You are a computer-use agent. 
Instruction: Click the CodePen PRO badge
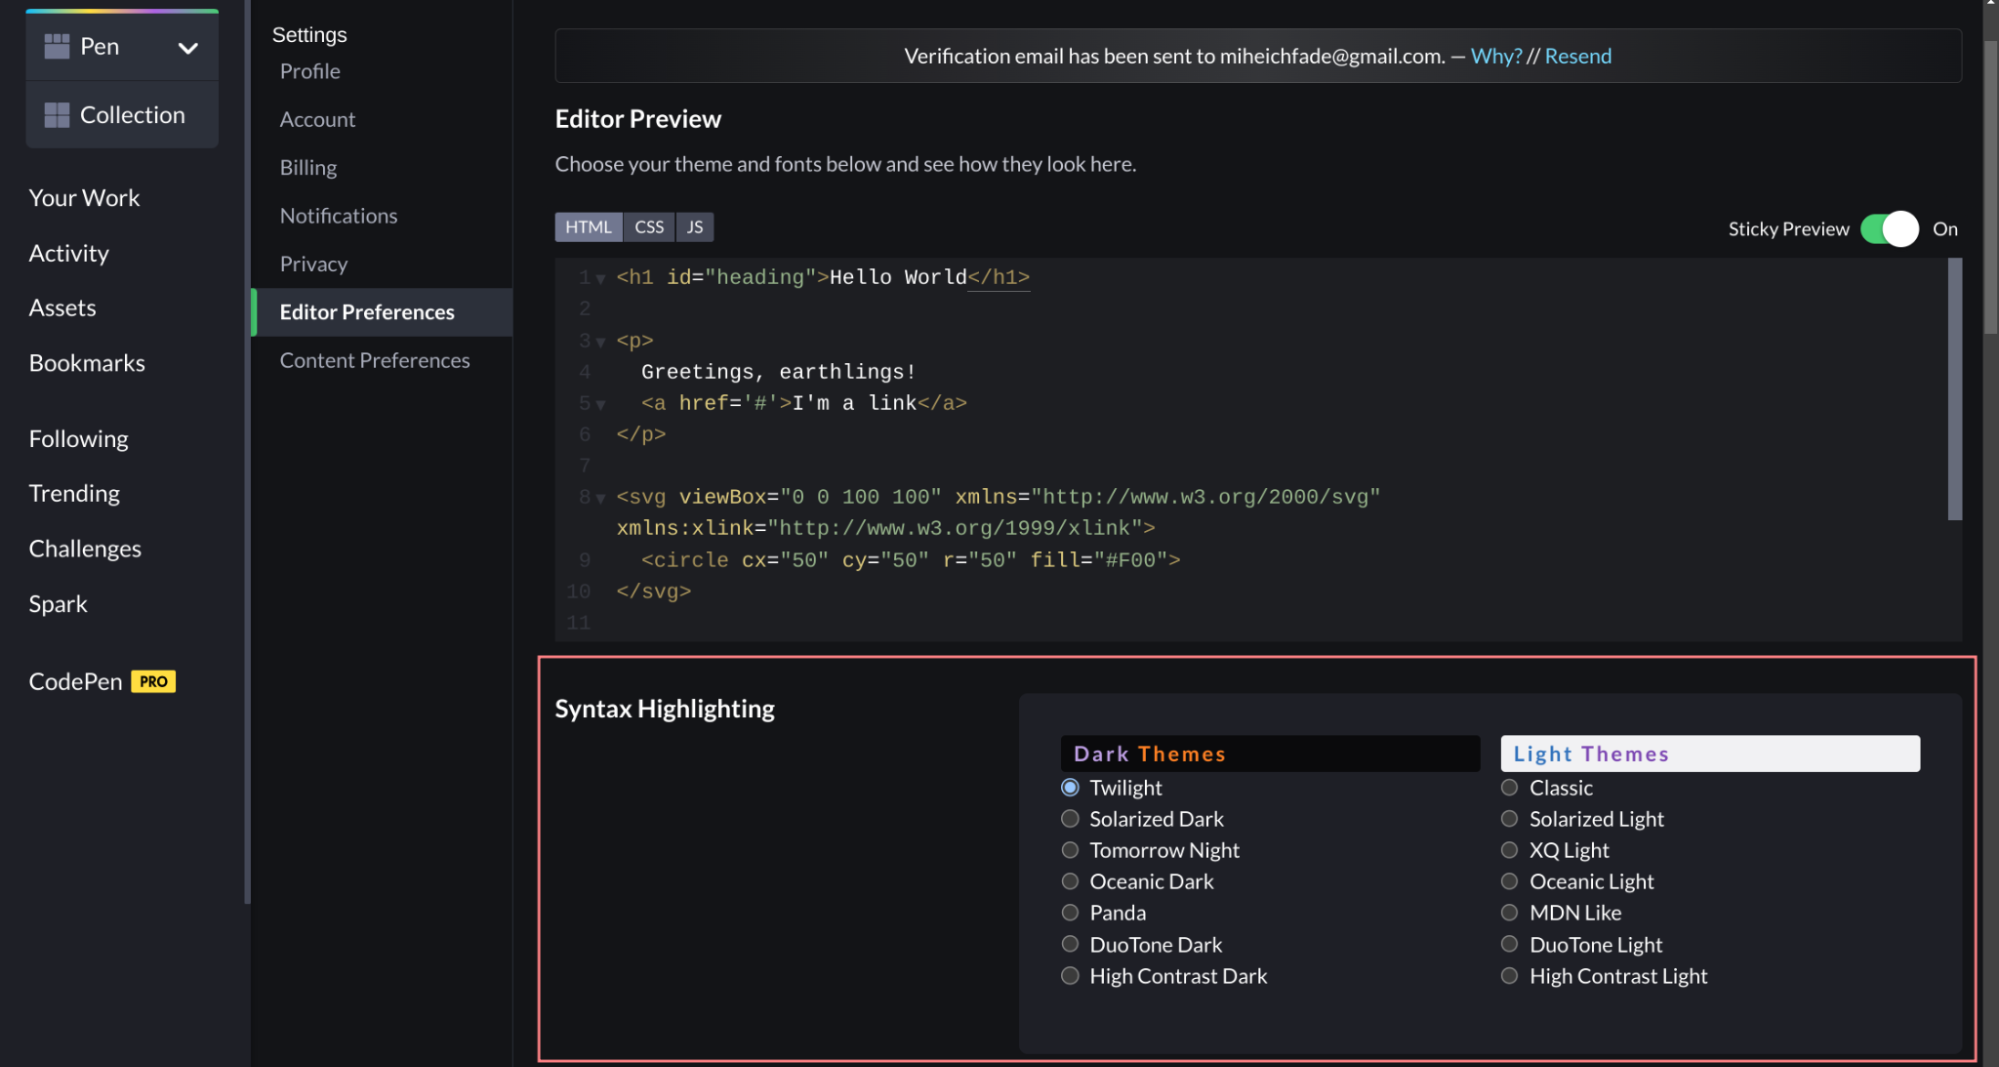click(152, 681)
